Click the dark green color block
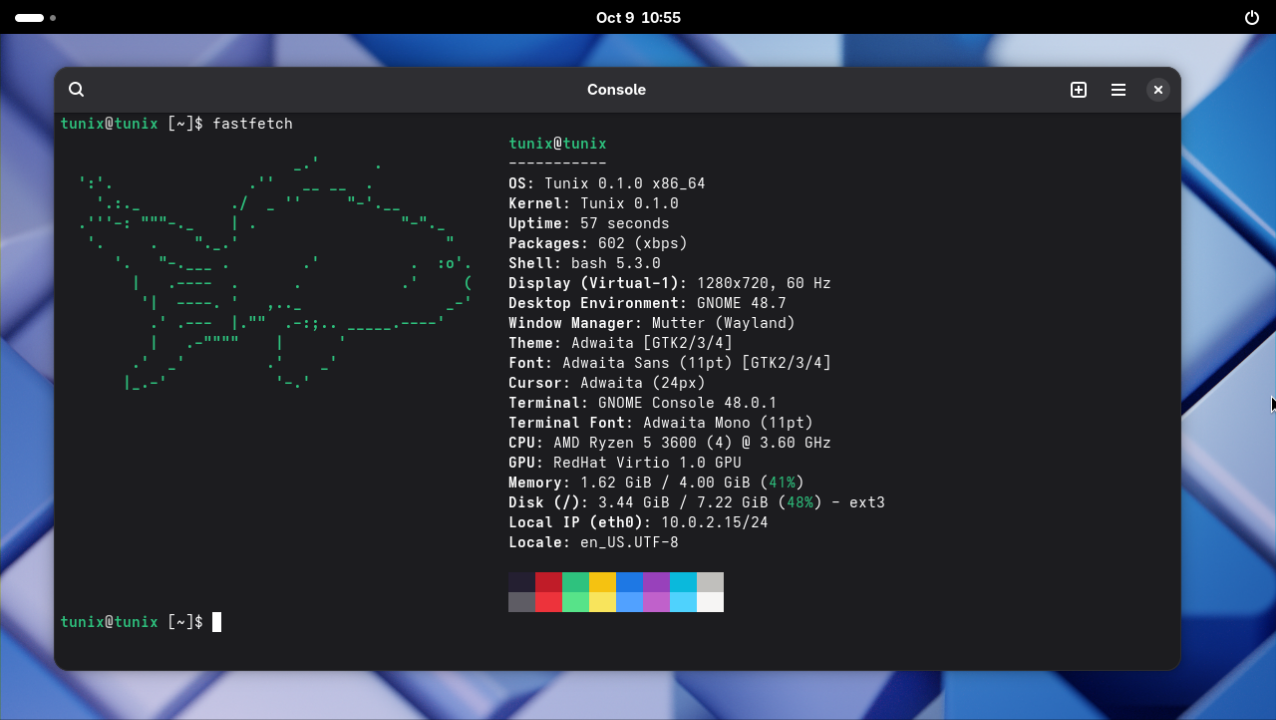 coord(576,582)
